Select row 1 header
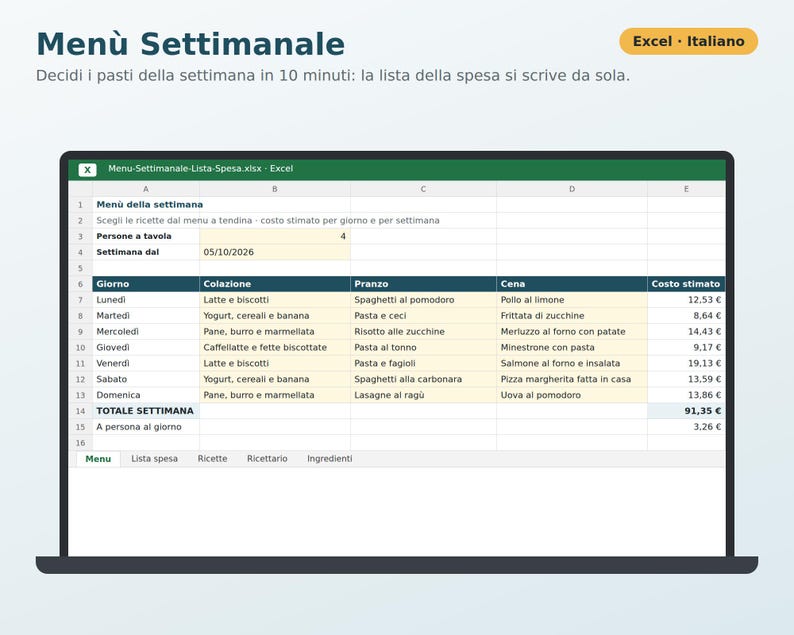The image size is (794, 635). point(81,205)
